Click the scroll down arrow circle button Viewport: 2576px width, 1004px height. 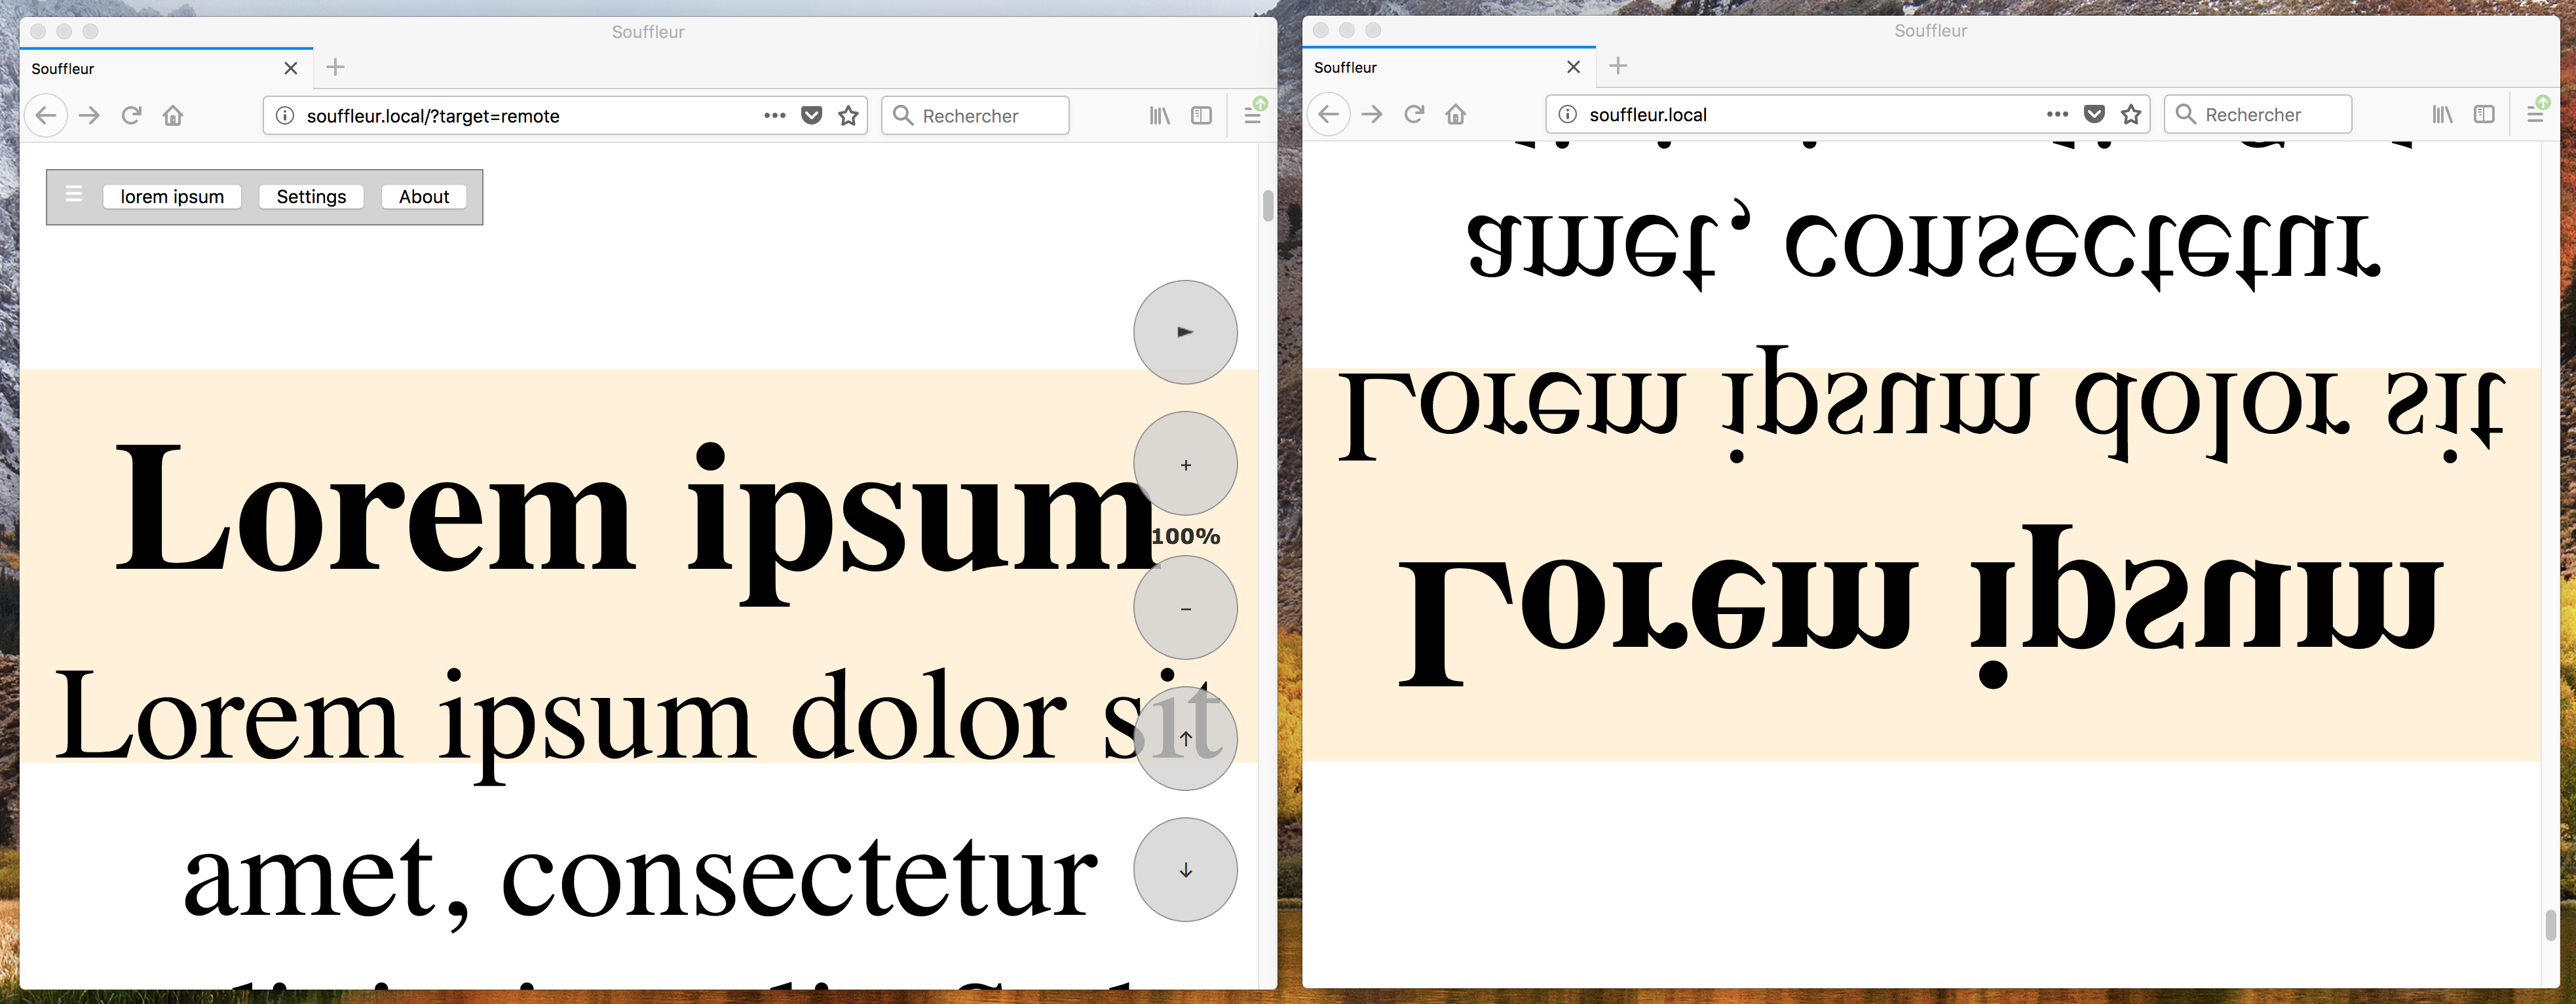1185,870
